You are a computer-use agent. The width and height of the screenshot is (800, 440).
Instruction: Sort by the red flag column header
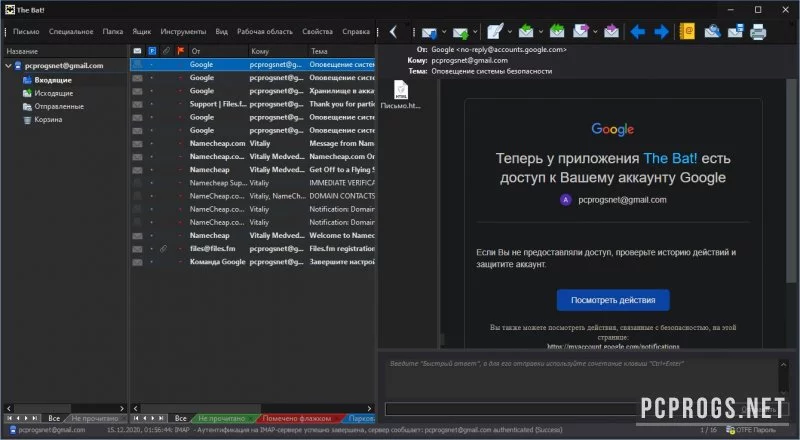click(x=180, y=51)
